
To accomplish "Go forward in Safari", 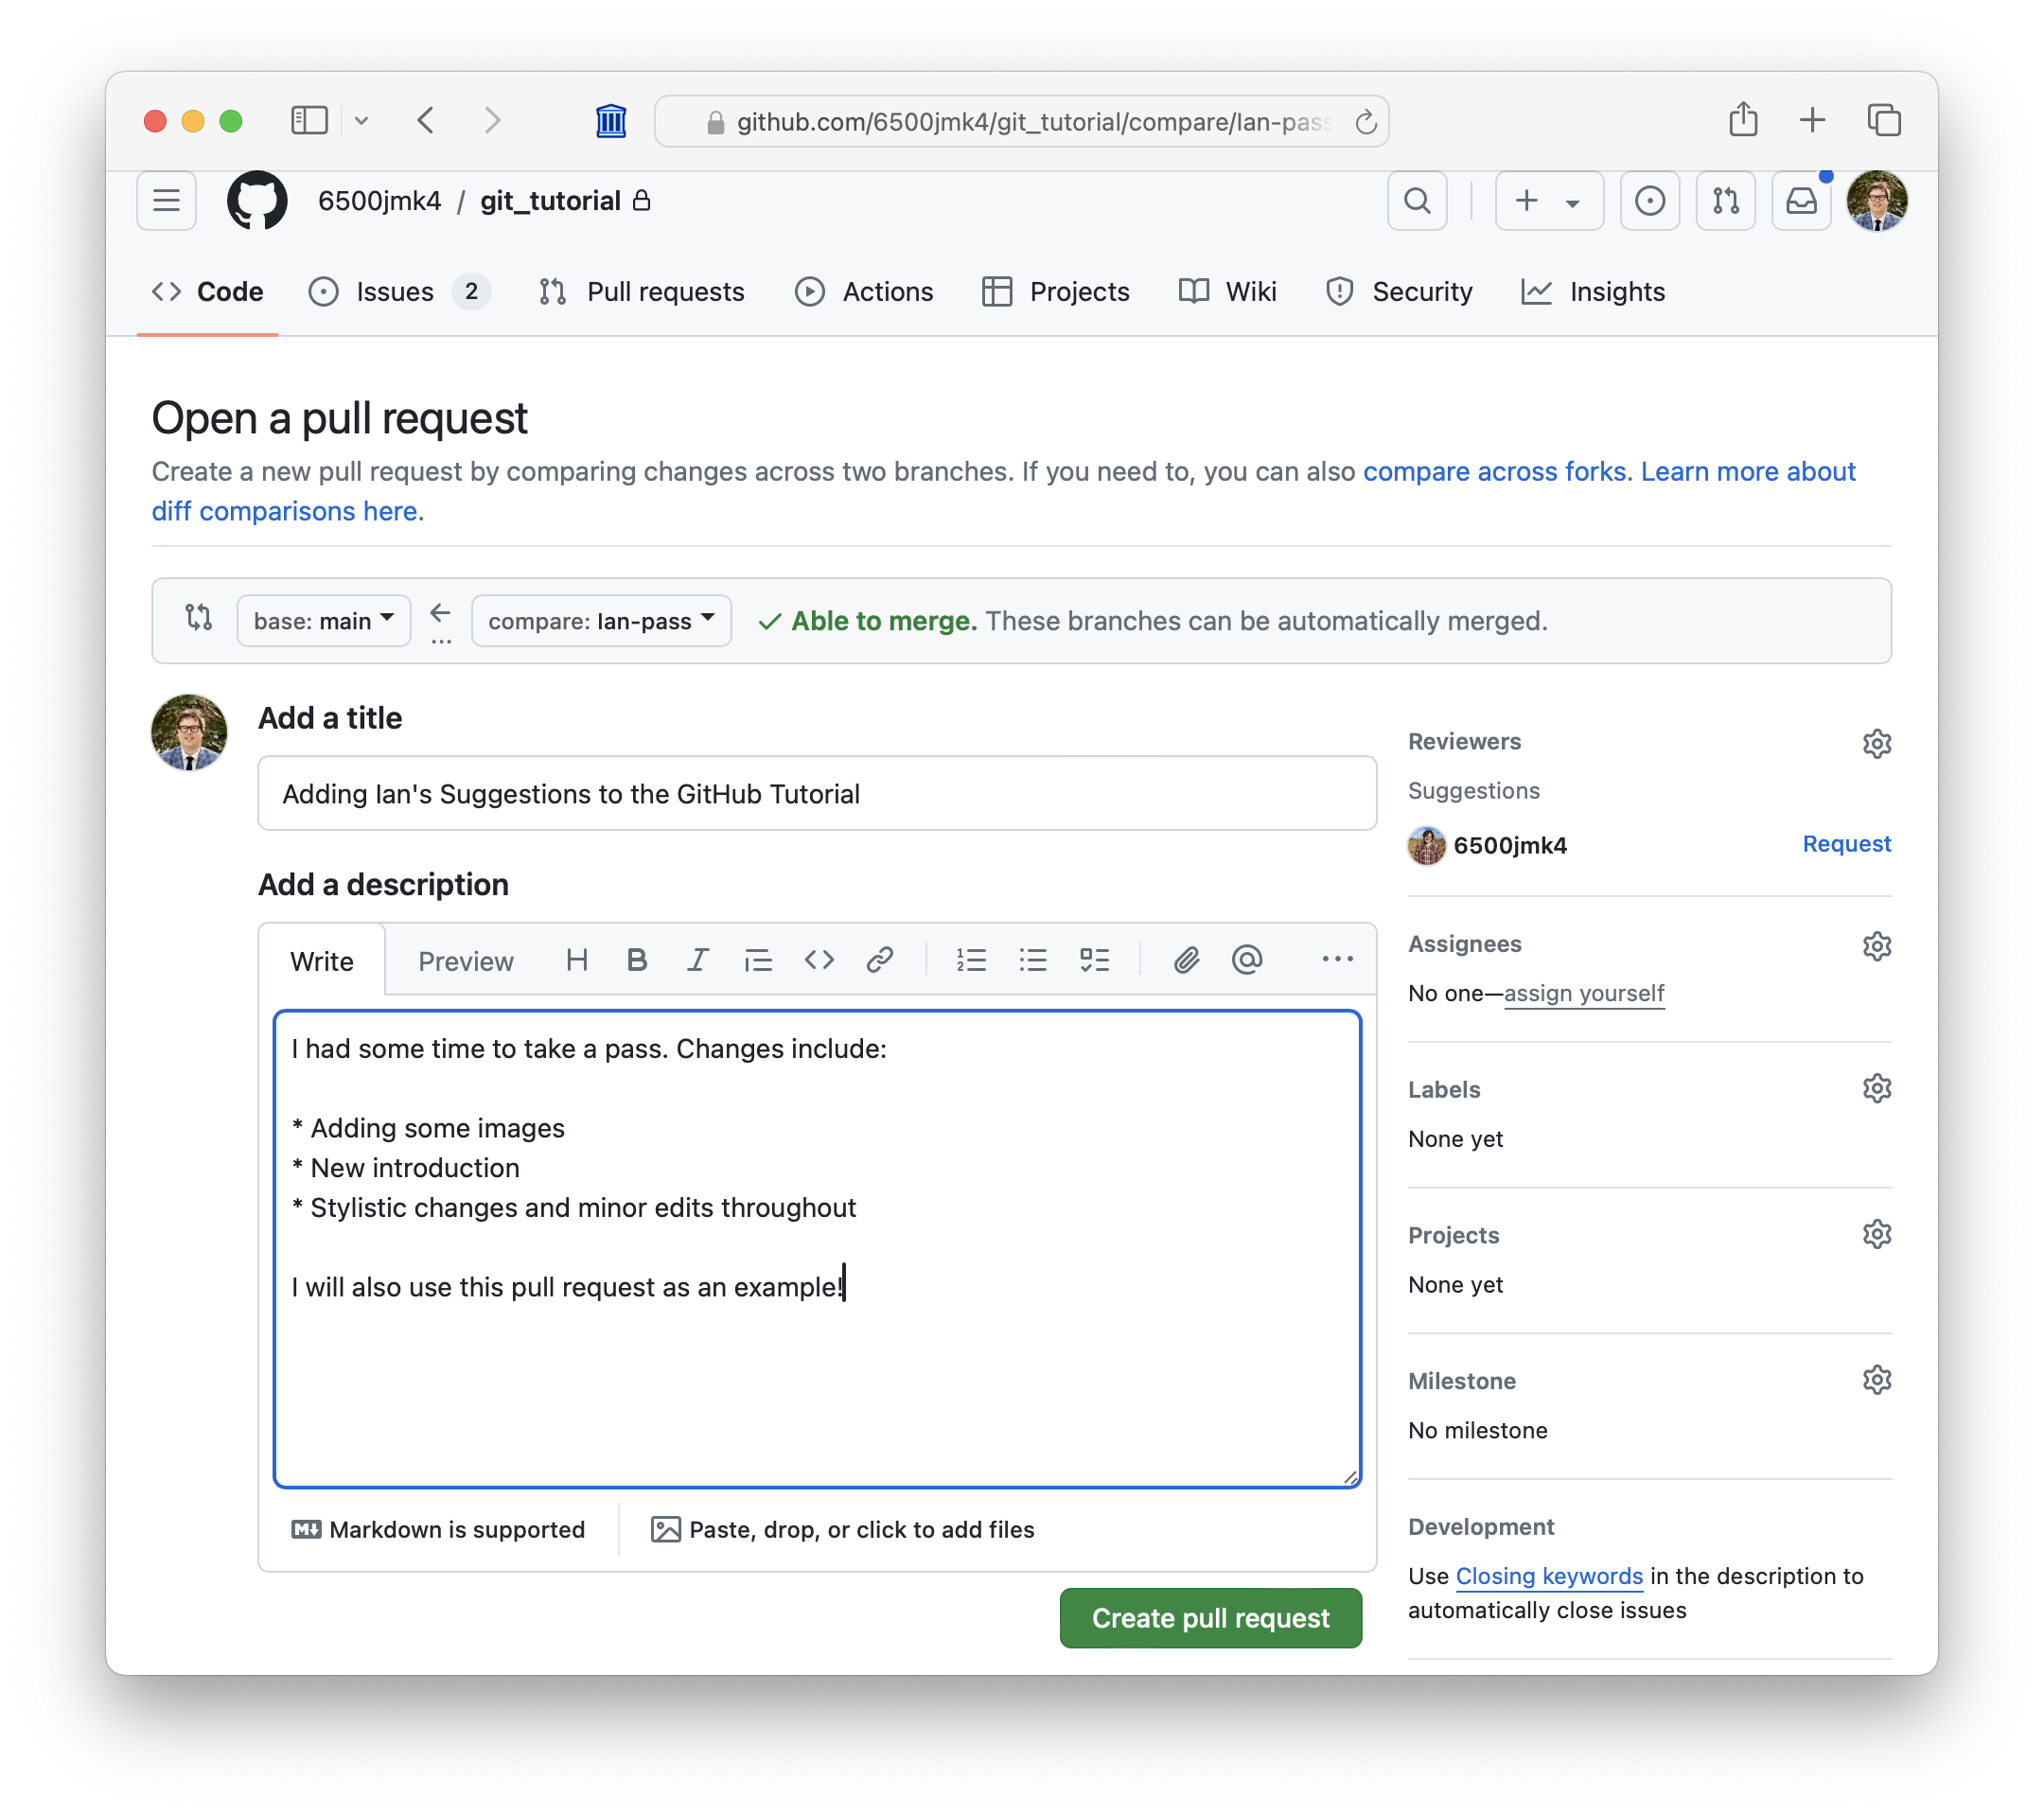I will click(492, 121).
